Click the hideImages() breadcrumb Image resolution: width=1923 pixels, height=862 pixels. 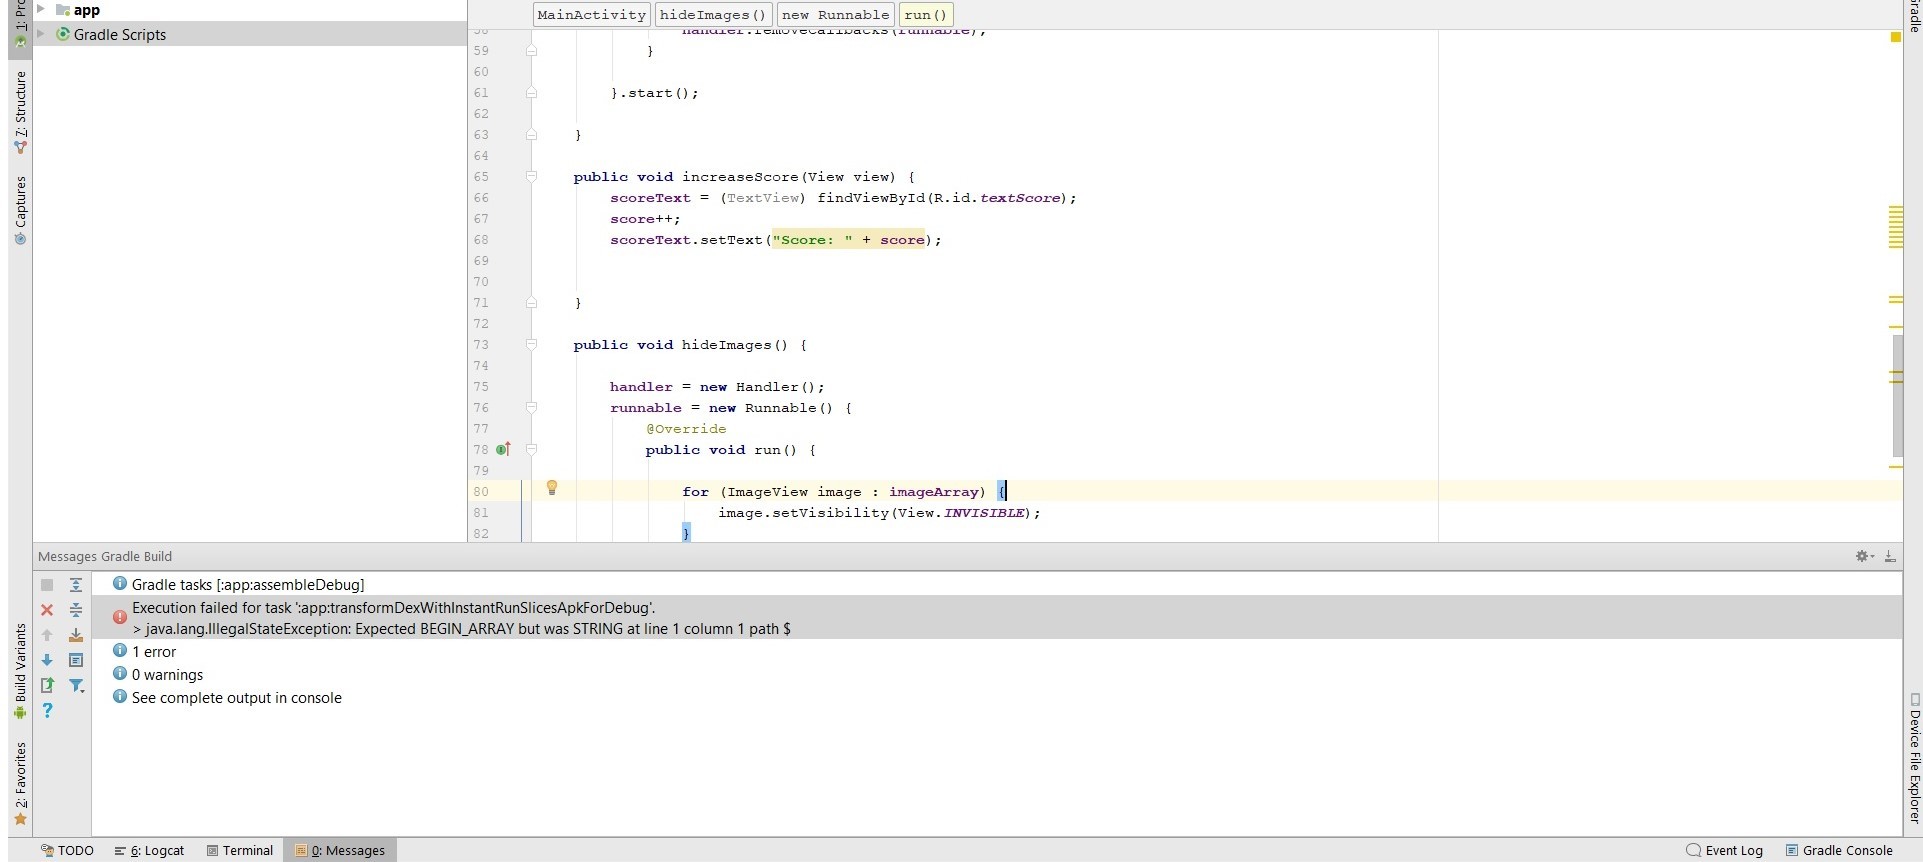click(713, 15)
